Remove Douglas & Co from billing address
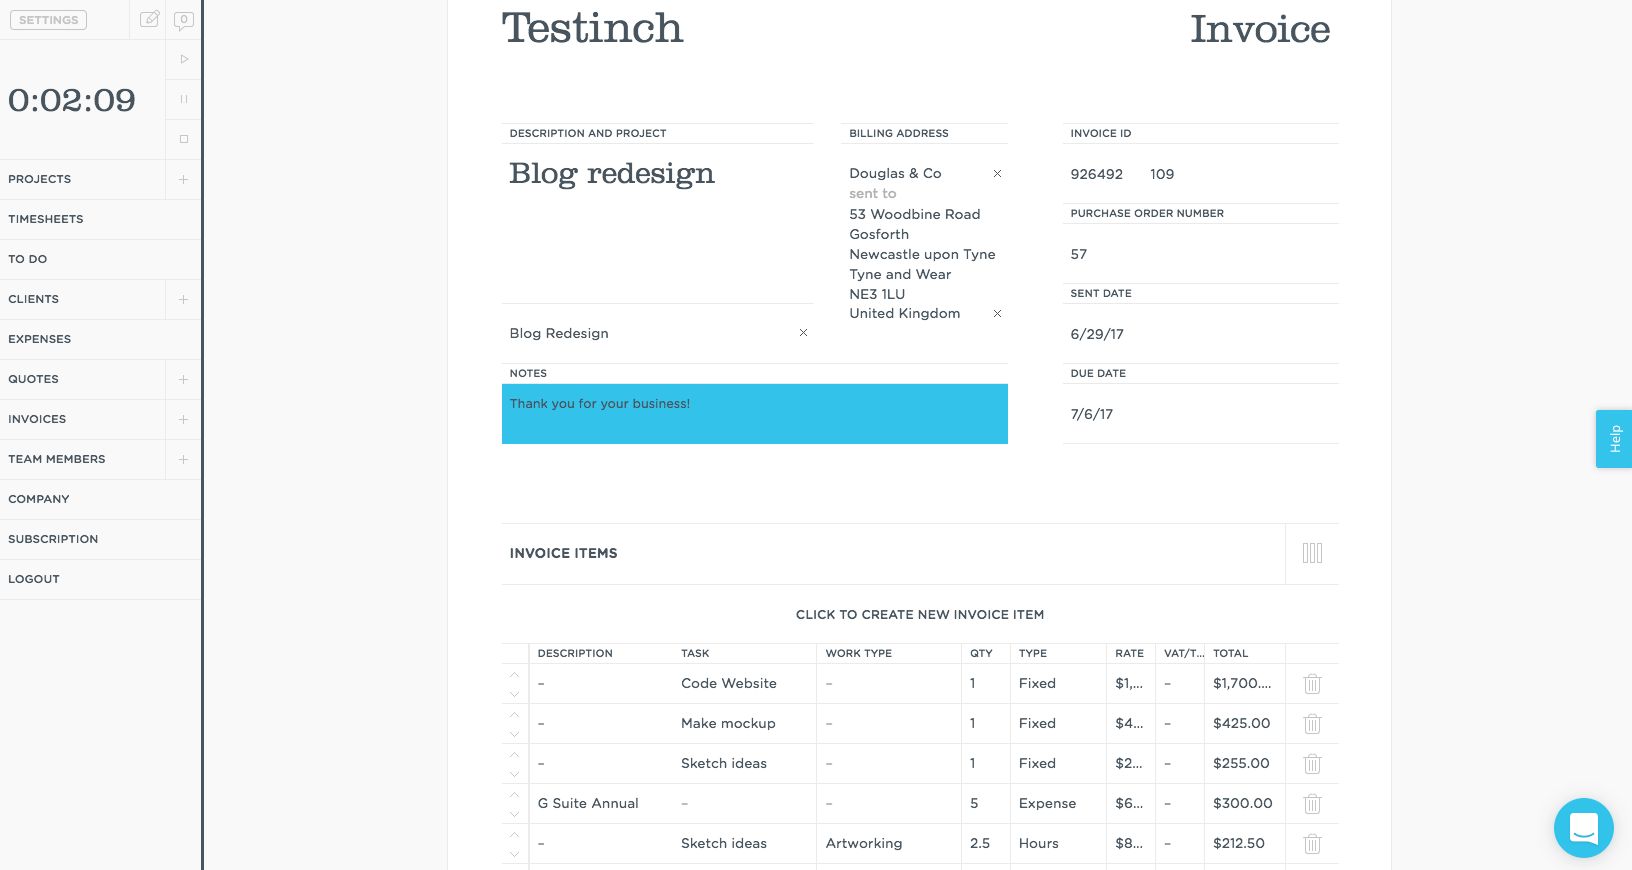The height and width of the screenshot is (870, 1632). (x=997, y=174)
